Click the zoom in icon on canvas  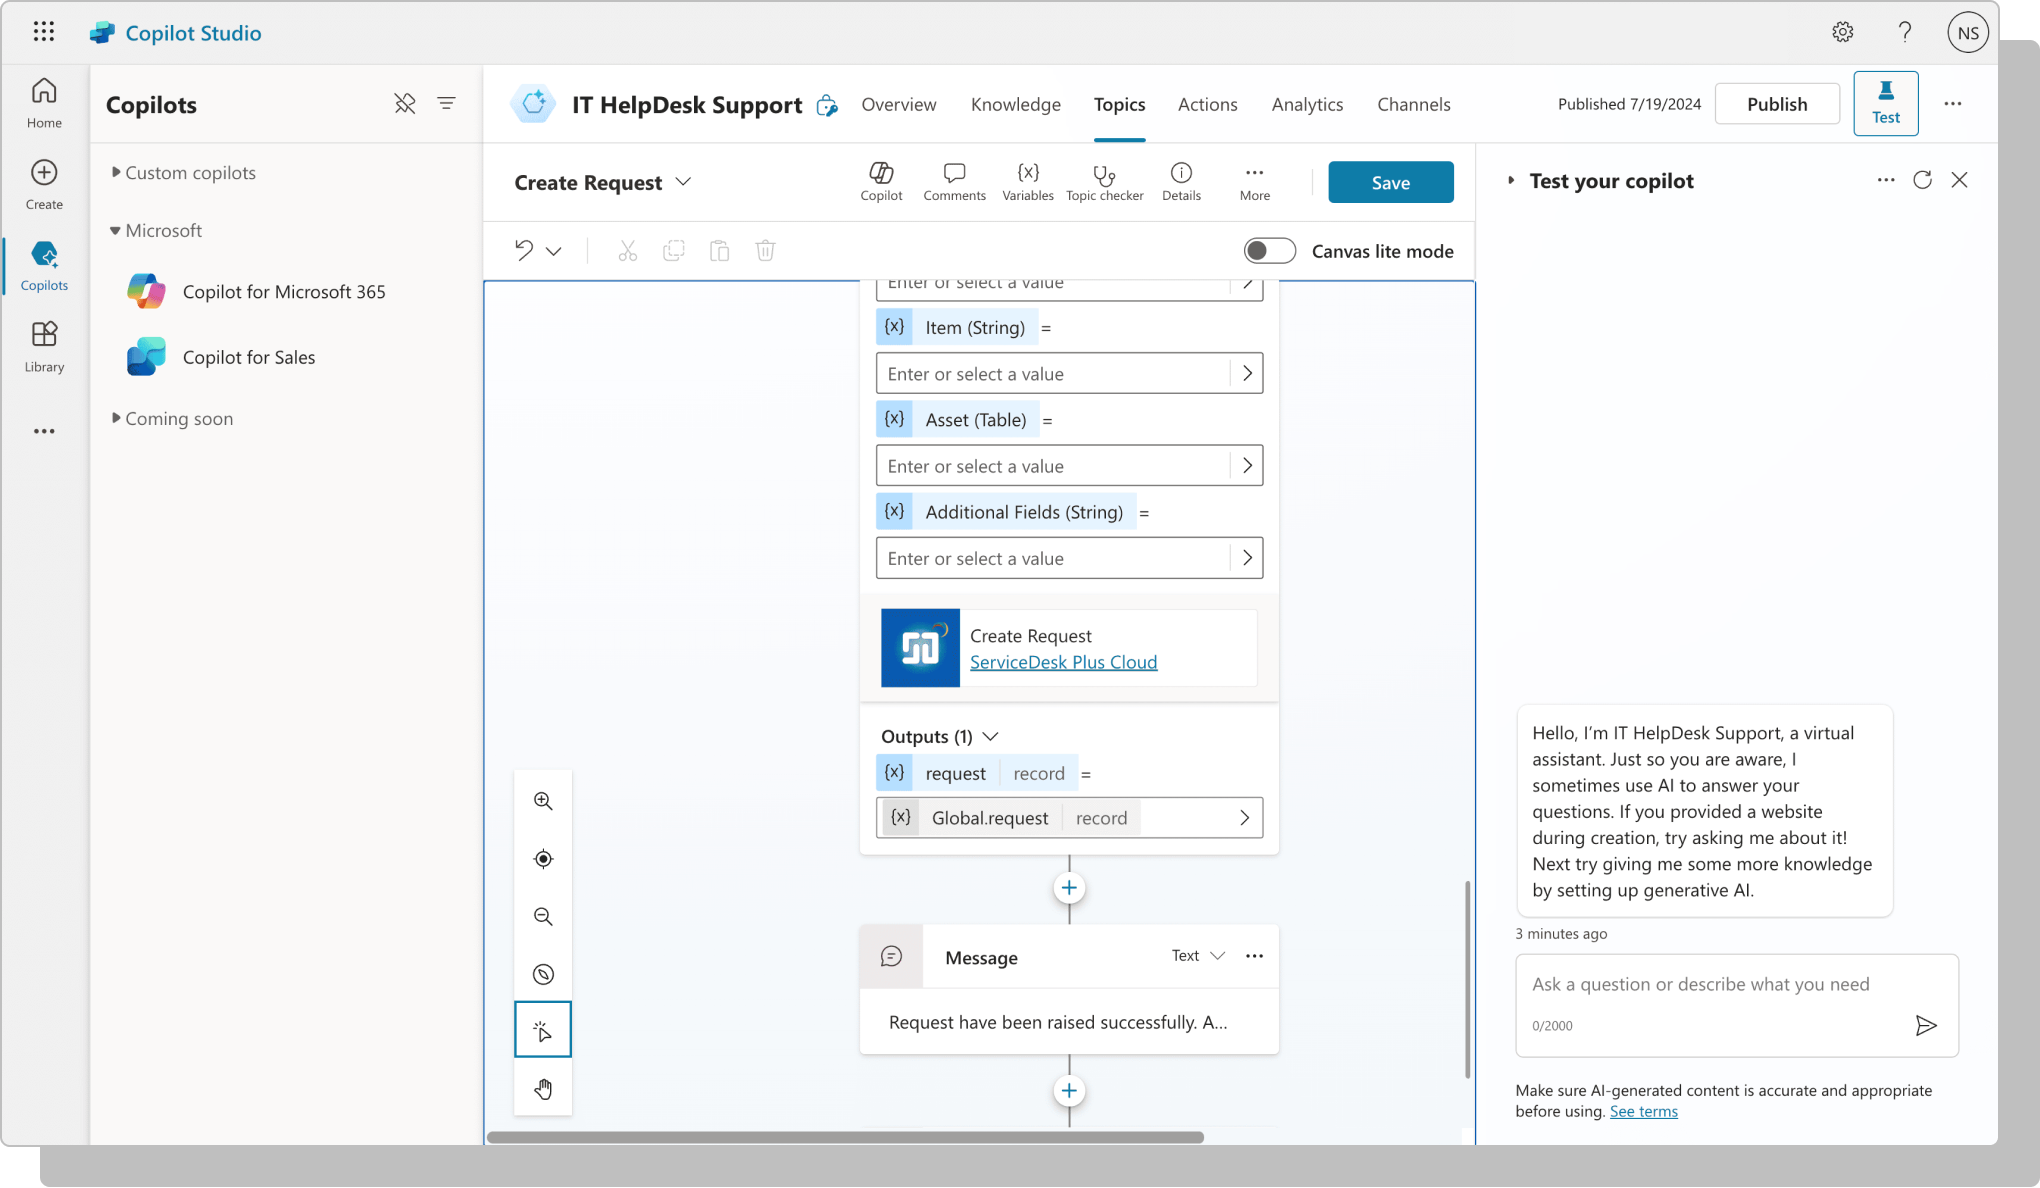[543, 800]
